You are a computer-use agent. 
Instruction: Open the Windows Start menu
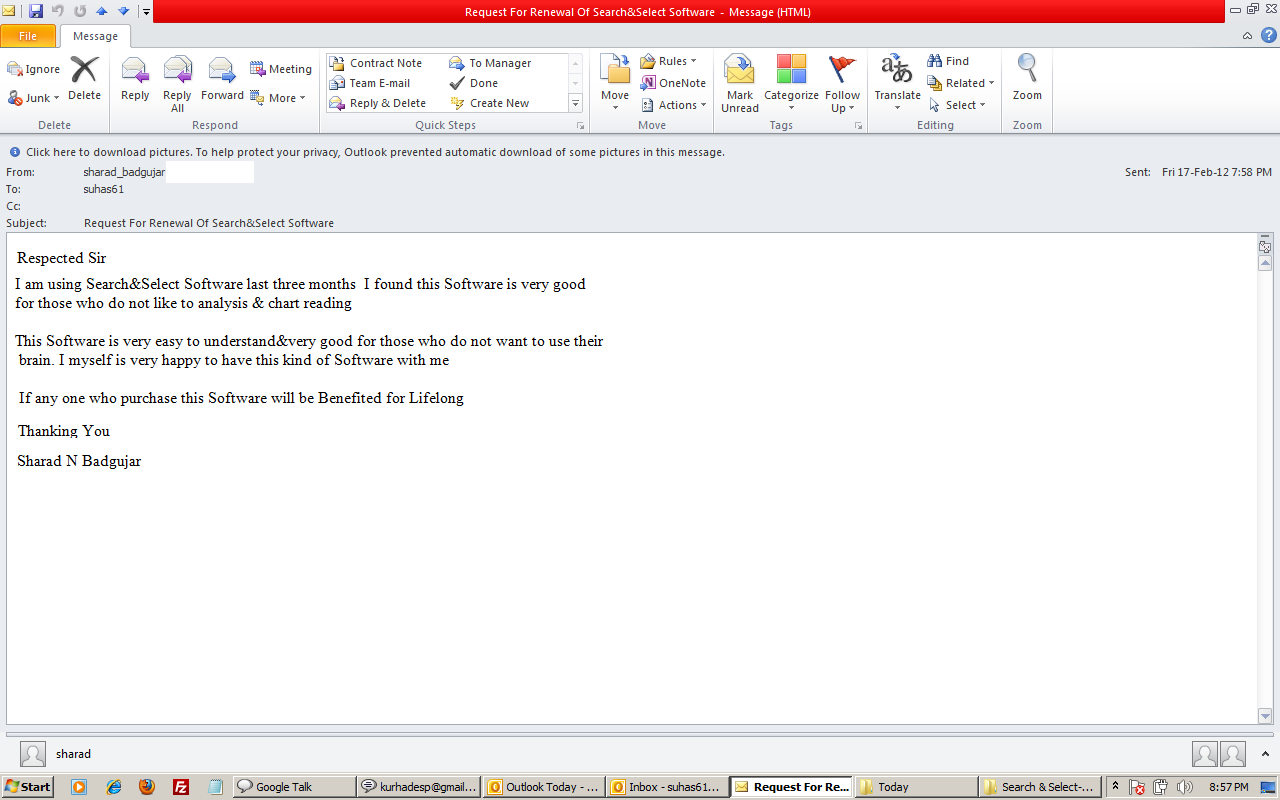coord(27,787)
